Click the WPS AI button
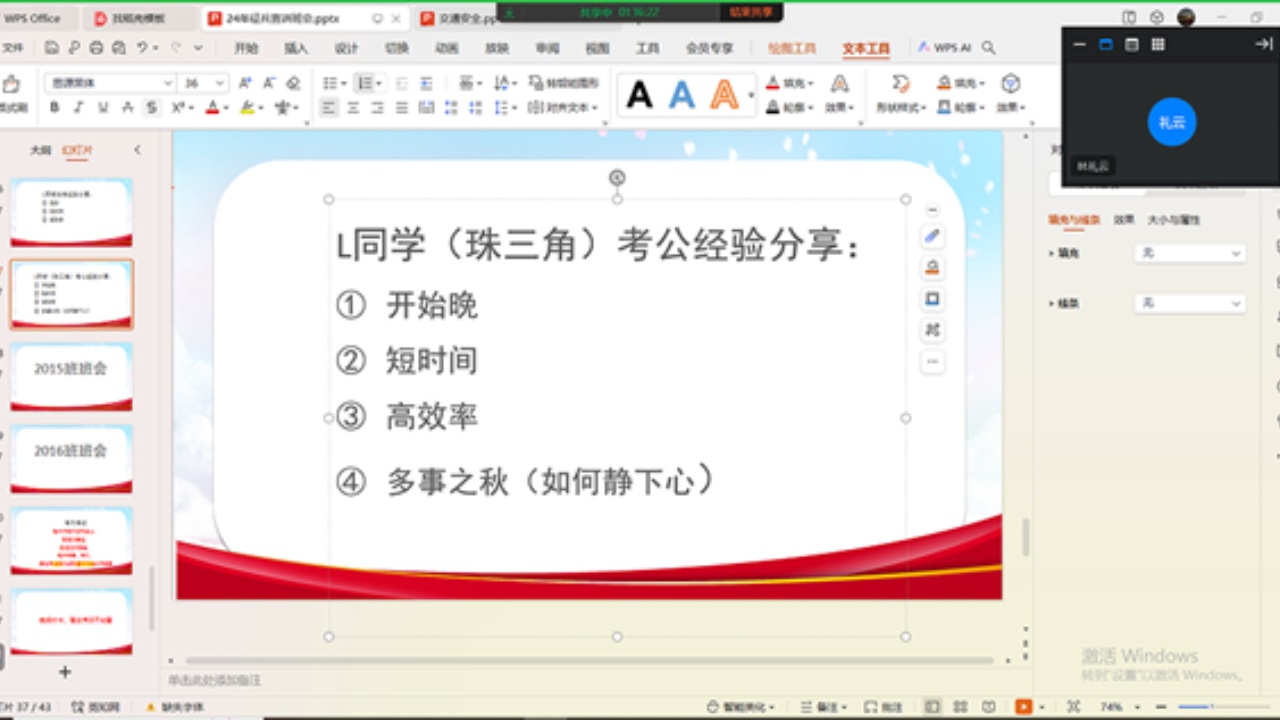Viewport: 1280px width, 720px height. click(943, 48)
